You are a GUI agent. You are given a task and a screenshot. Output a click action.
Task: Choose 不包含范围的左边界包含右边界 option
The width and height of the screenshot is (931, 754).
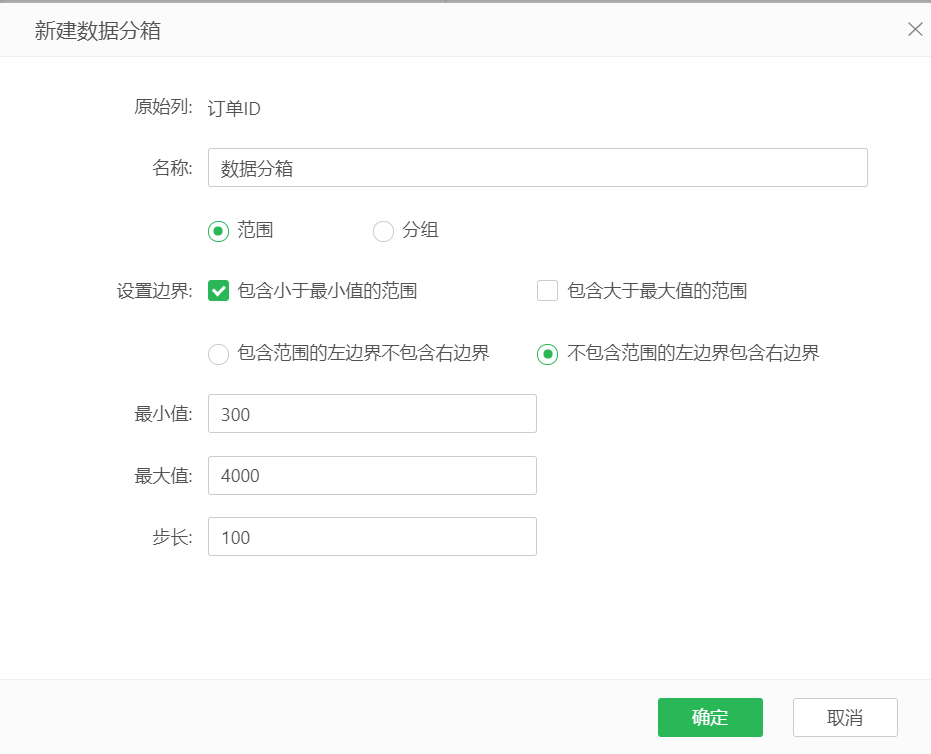pos(547,354)
